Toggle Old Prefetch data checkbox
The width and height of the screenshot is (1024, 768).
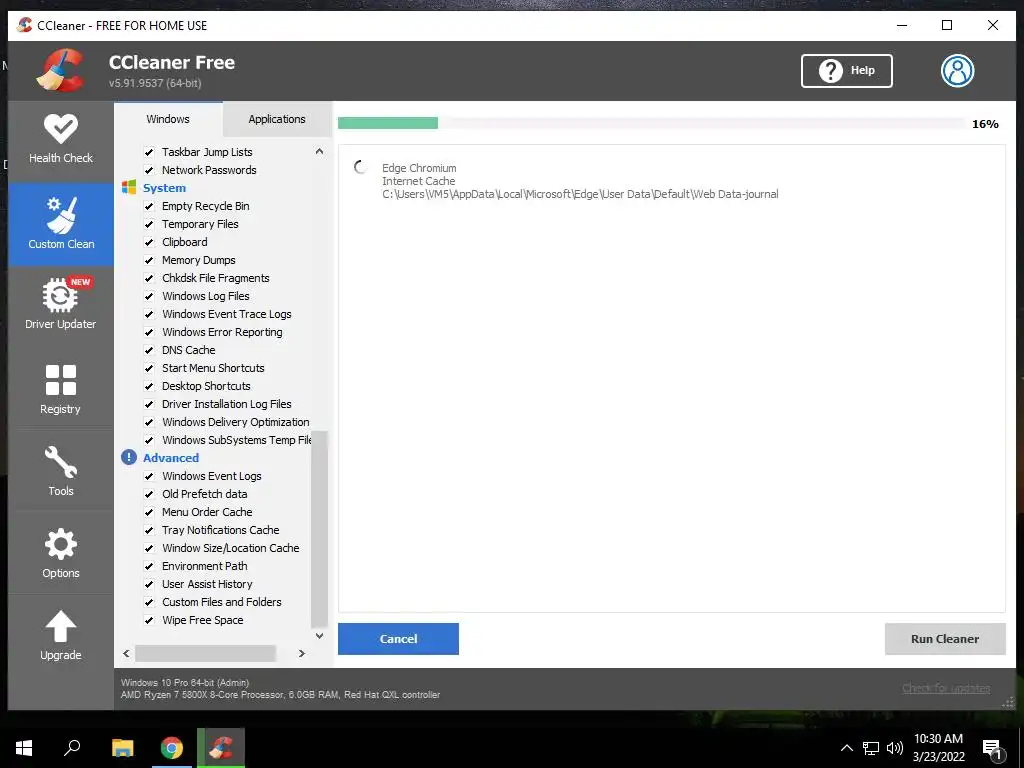(149, 494)
